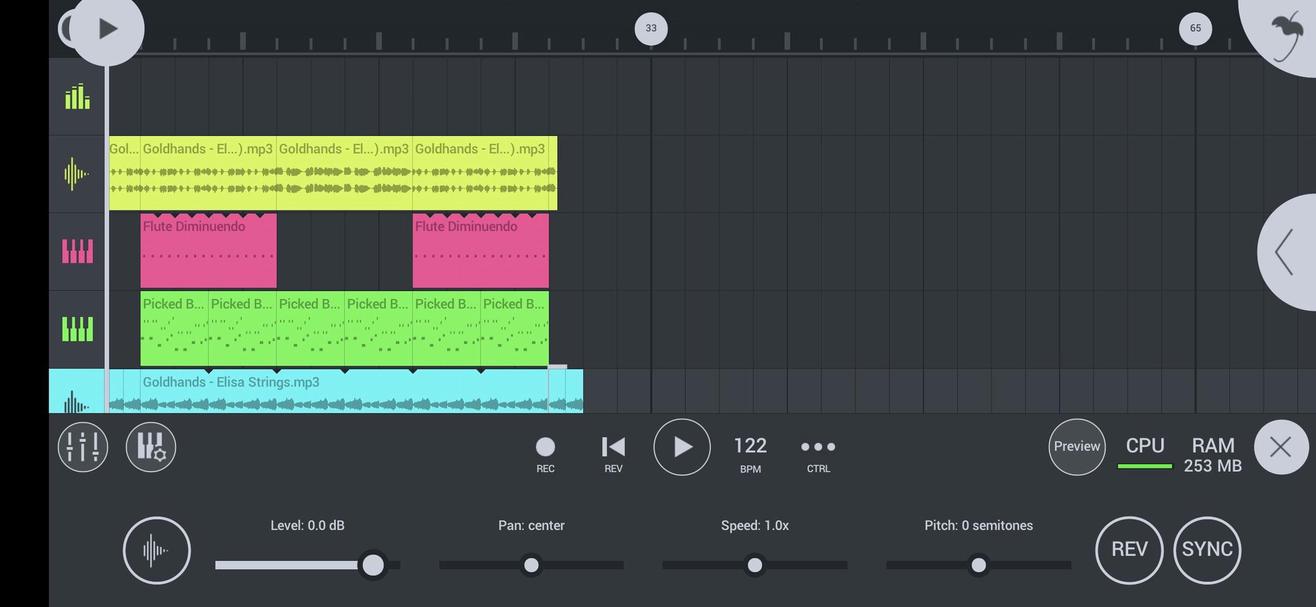Toggle Preview mode
The height and width of the screenshot is (607, 1316).
[x=1076, y=446]
